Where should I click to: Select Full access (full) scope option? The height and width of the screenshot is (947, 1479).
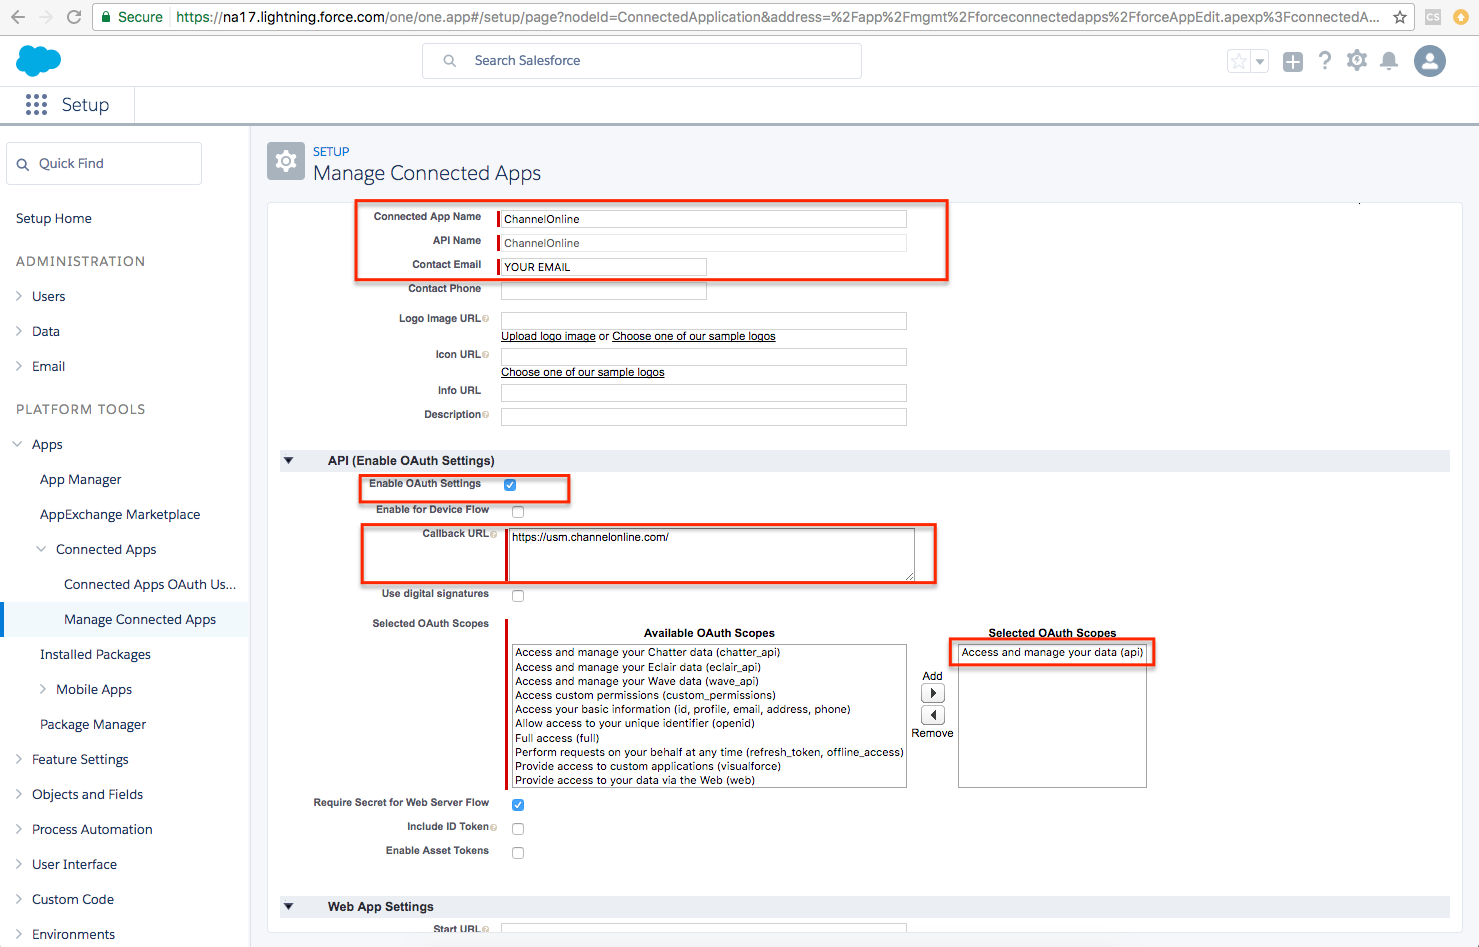(x=557, y=738)
